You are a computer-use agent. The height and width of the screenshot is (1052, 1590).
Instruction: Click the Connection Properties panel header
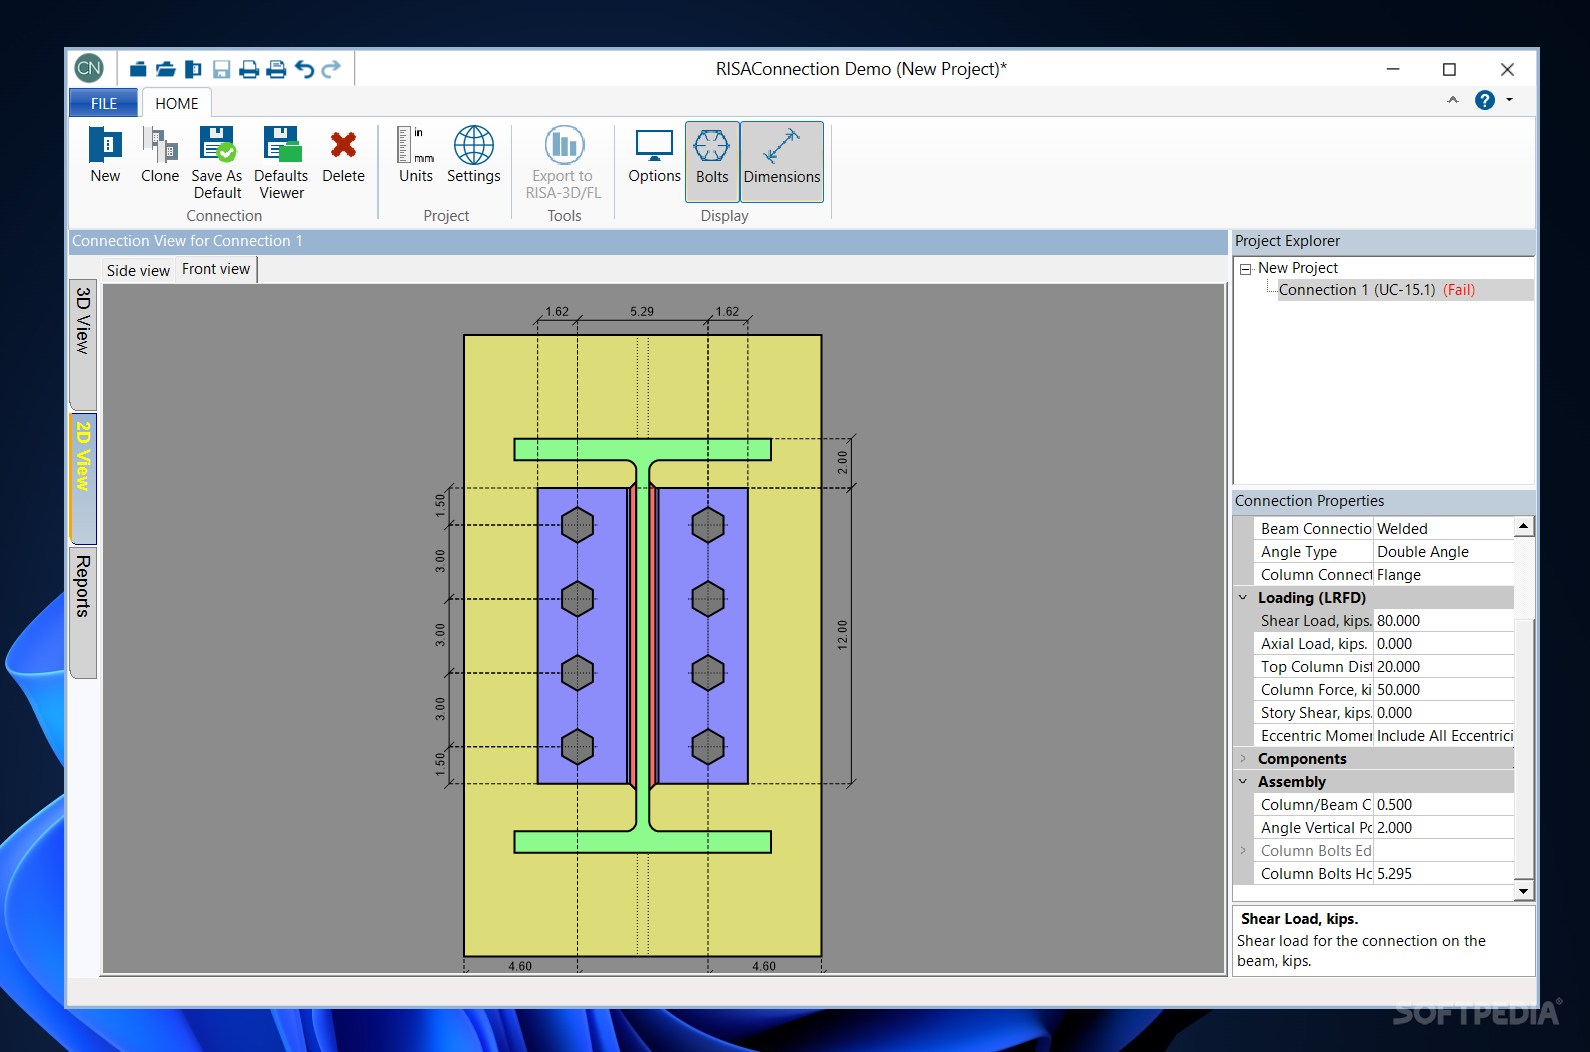[x=1383, y=501]
